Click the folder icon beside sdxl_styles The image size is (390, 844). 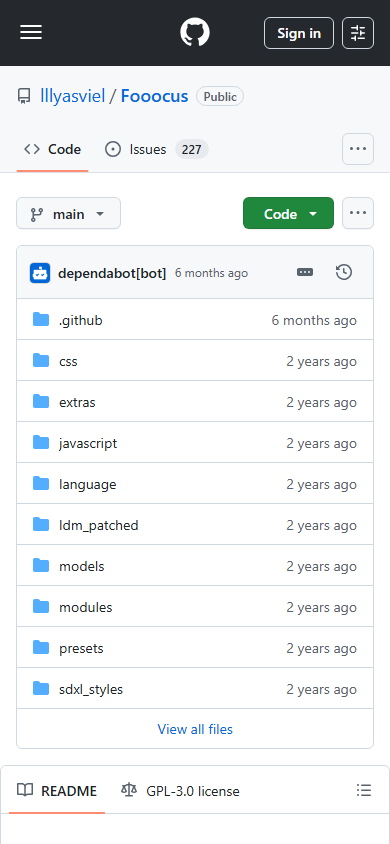[x=41, y=688]
